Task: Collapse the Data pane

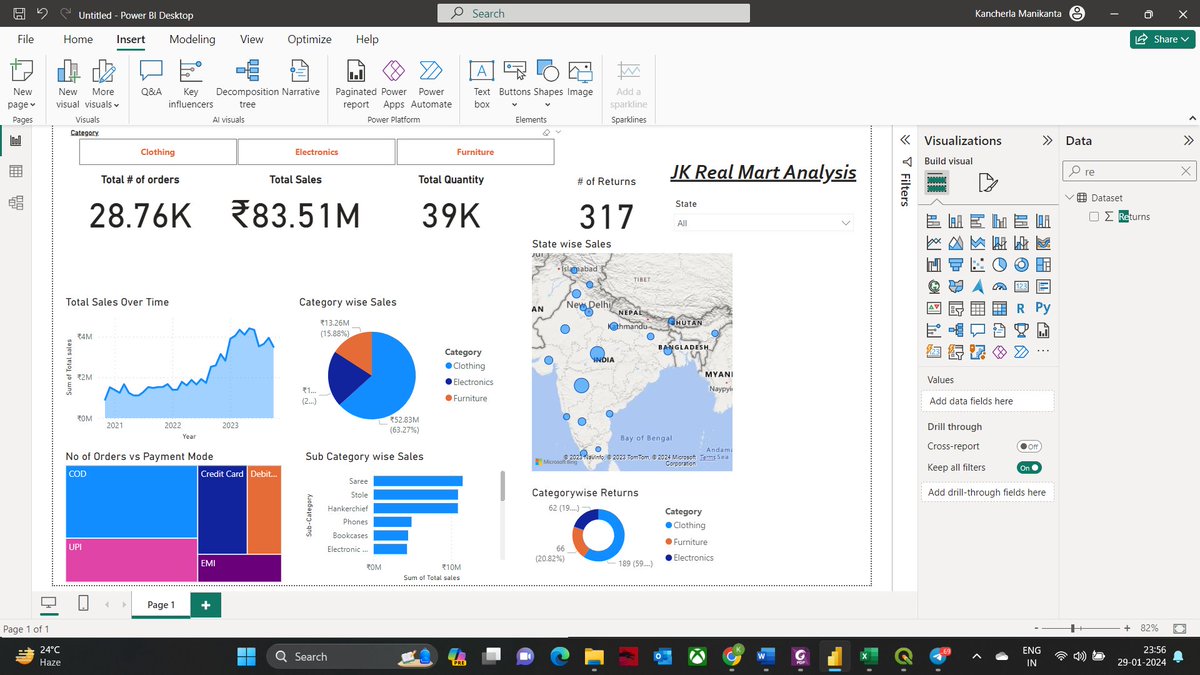Action: tap(1188, 141)
